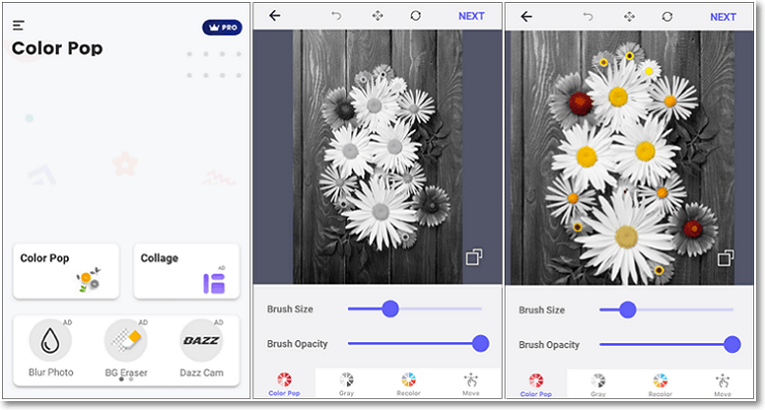The width and height of the screenshot is (765, 410).
Task: Go back from the middle editor screen
Action: [275, 16]
